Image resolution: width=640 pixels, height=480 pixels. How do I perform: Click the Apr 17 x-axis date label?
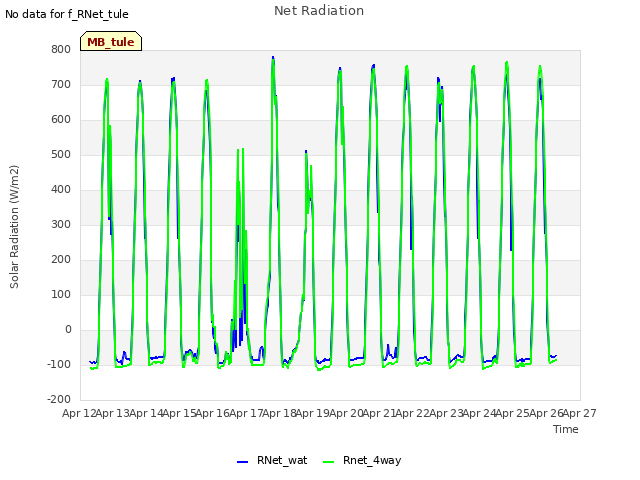click(246, 413)
